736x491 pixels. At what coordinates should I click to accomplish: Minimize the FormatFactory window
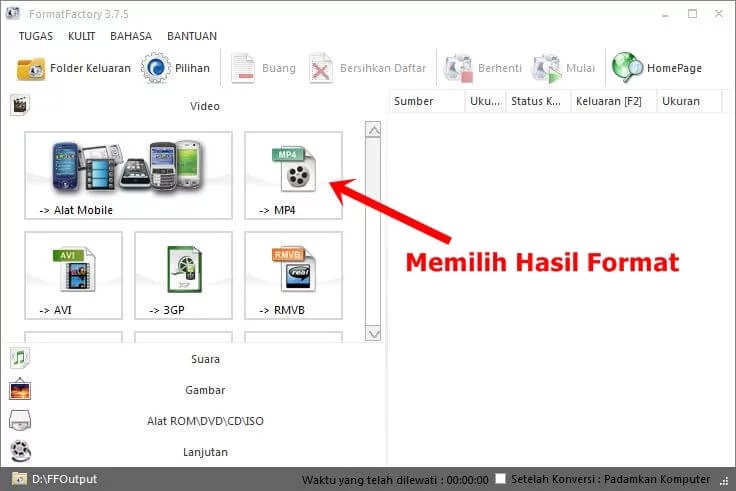click(x=665, y=14)
